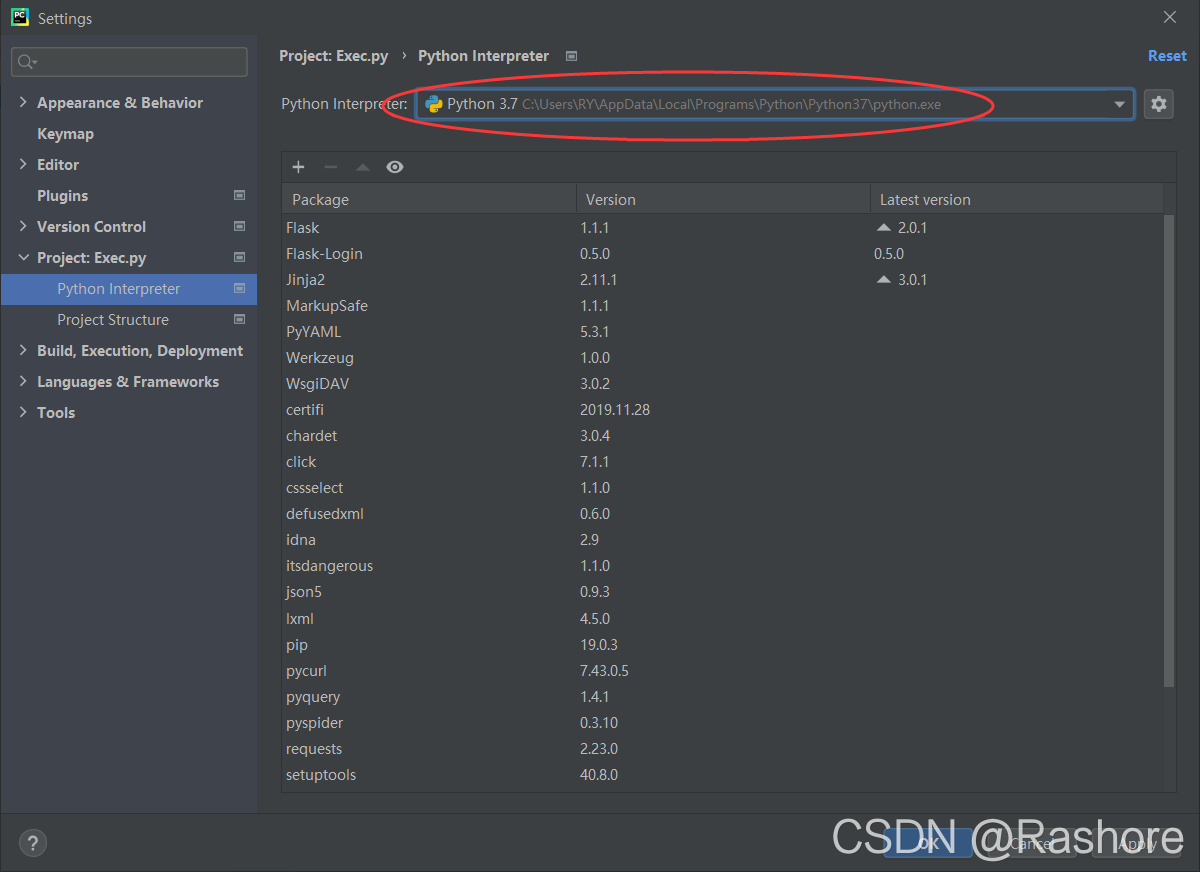Click the upgrade package arrow icon
Image resolution: width=1200 pixels, height=872 pixels.
[363, 167]
